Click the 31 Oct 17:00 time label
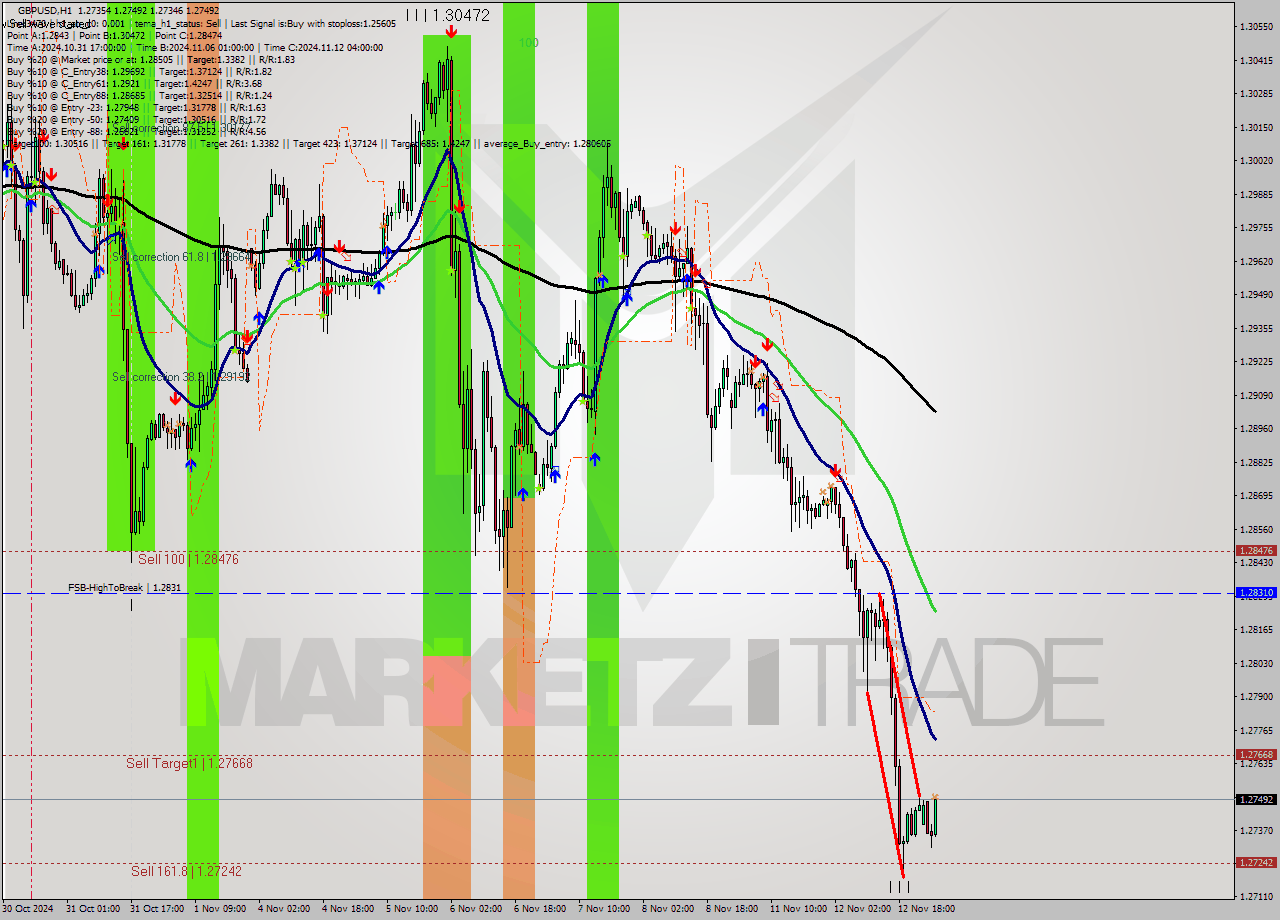 click(157, 909)
